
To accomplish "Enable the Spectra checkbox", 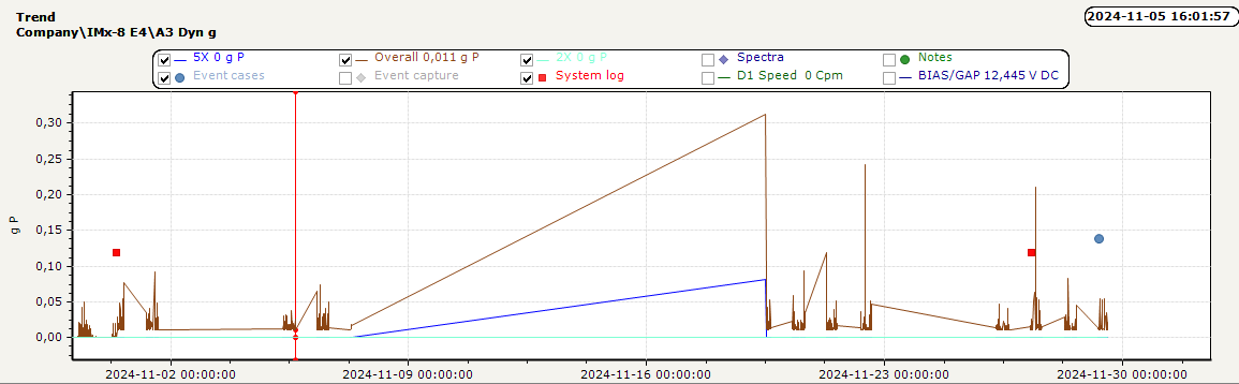I will pyautogui.click(x=708, y=59).
